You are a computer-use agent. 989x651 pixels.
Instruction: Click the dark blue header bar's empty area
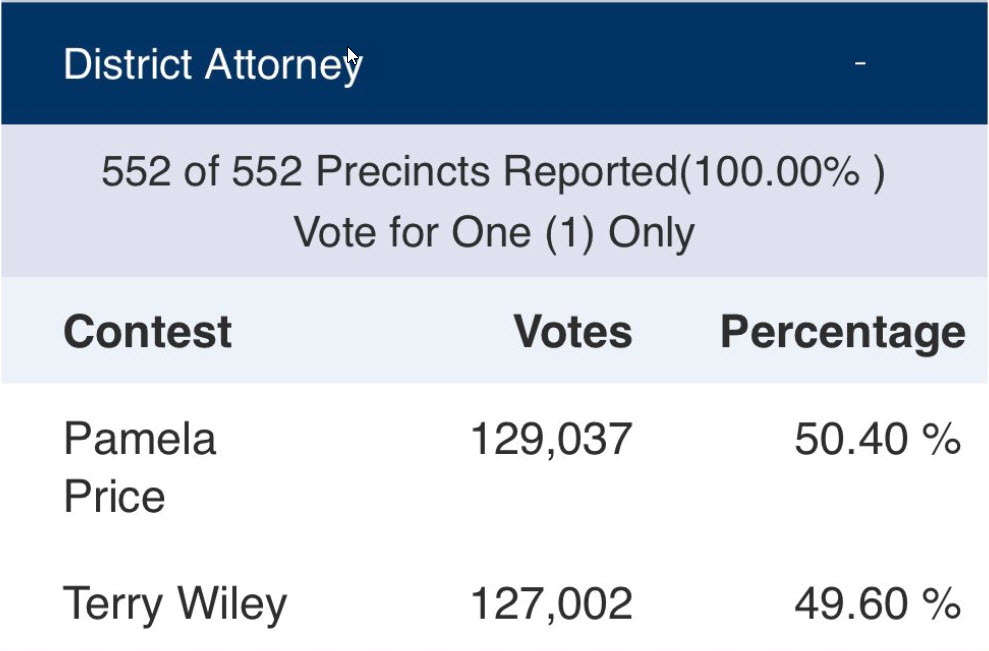pos(600,65)
